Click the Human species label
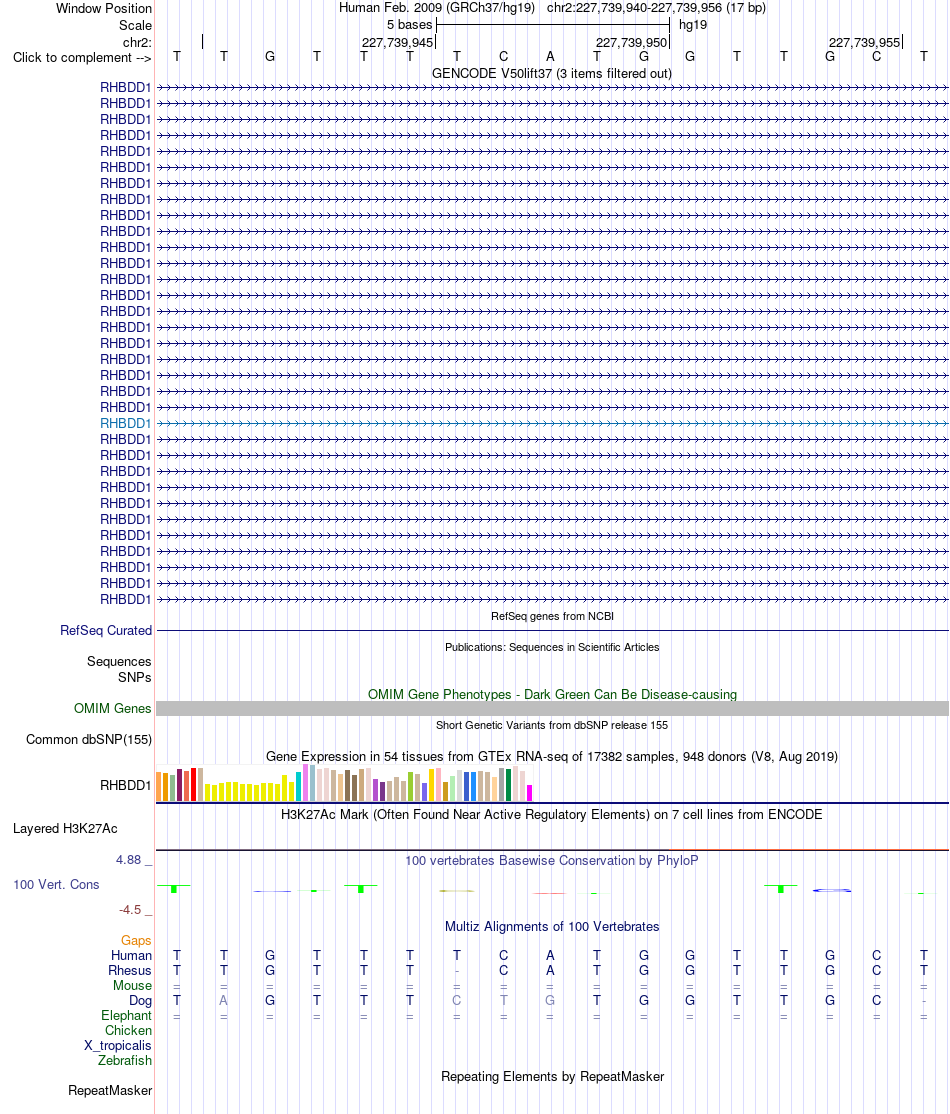The image size is (950, 1114). point(131,956)
